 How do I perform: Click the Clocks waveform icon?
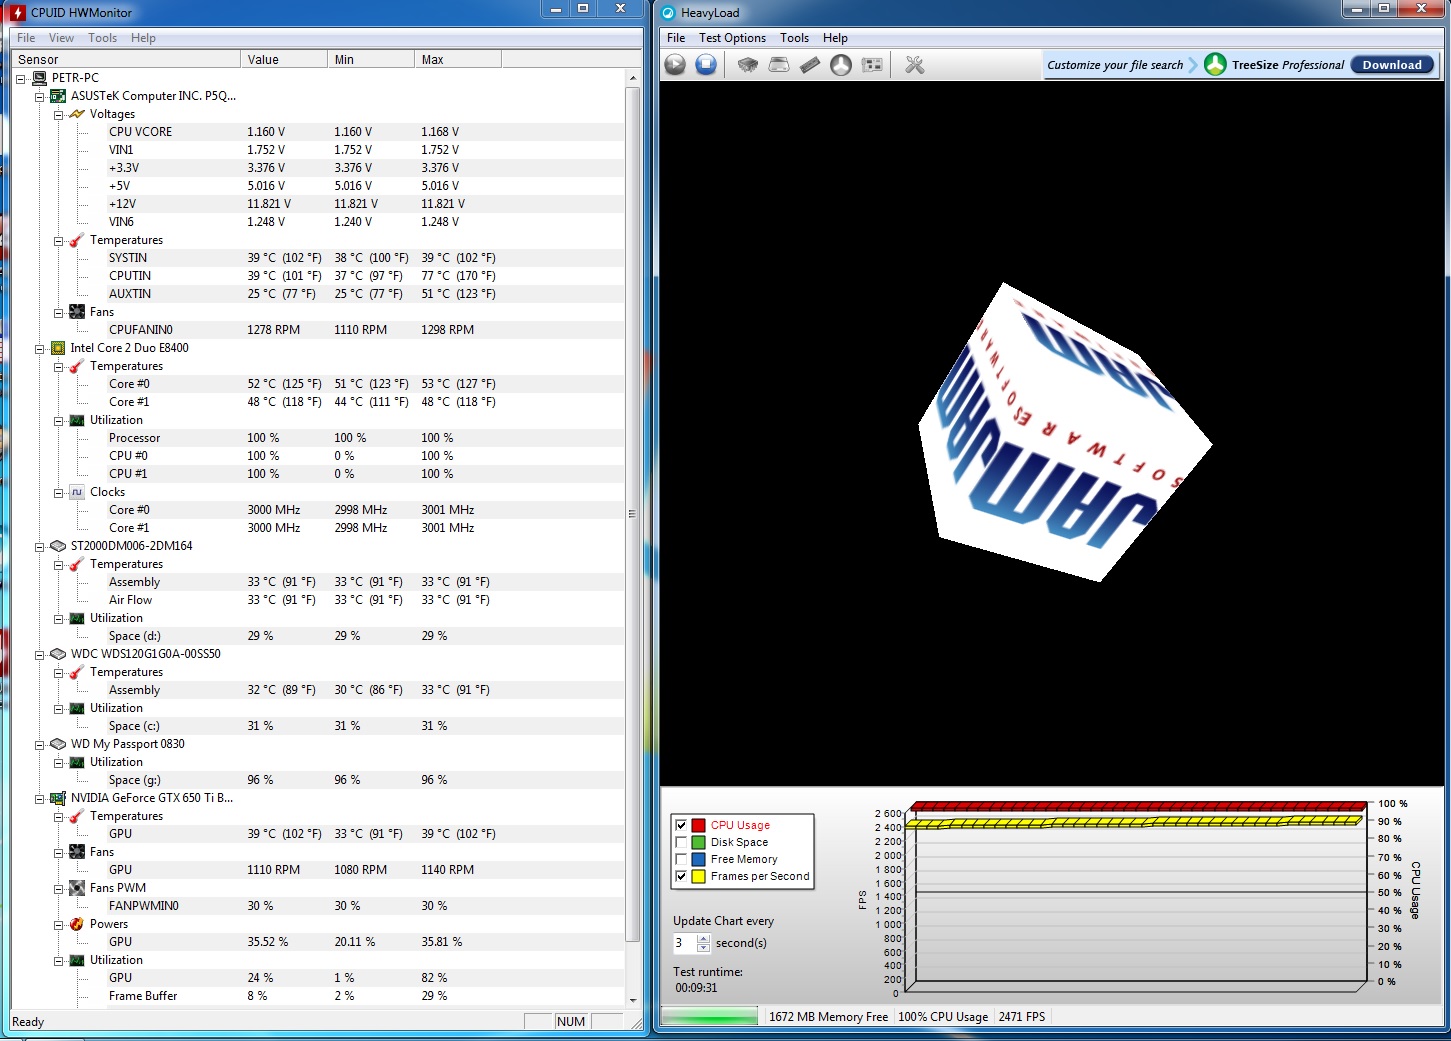pos(77,492)
